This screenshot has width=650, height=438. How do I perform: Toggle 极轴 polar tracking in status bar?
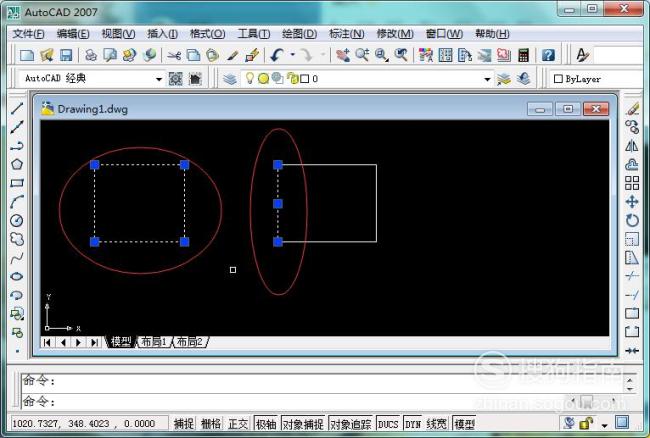point(266,423)
